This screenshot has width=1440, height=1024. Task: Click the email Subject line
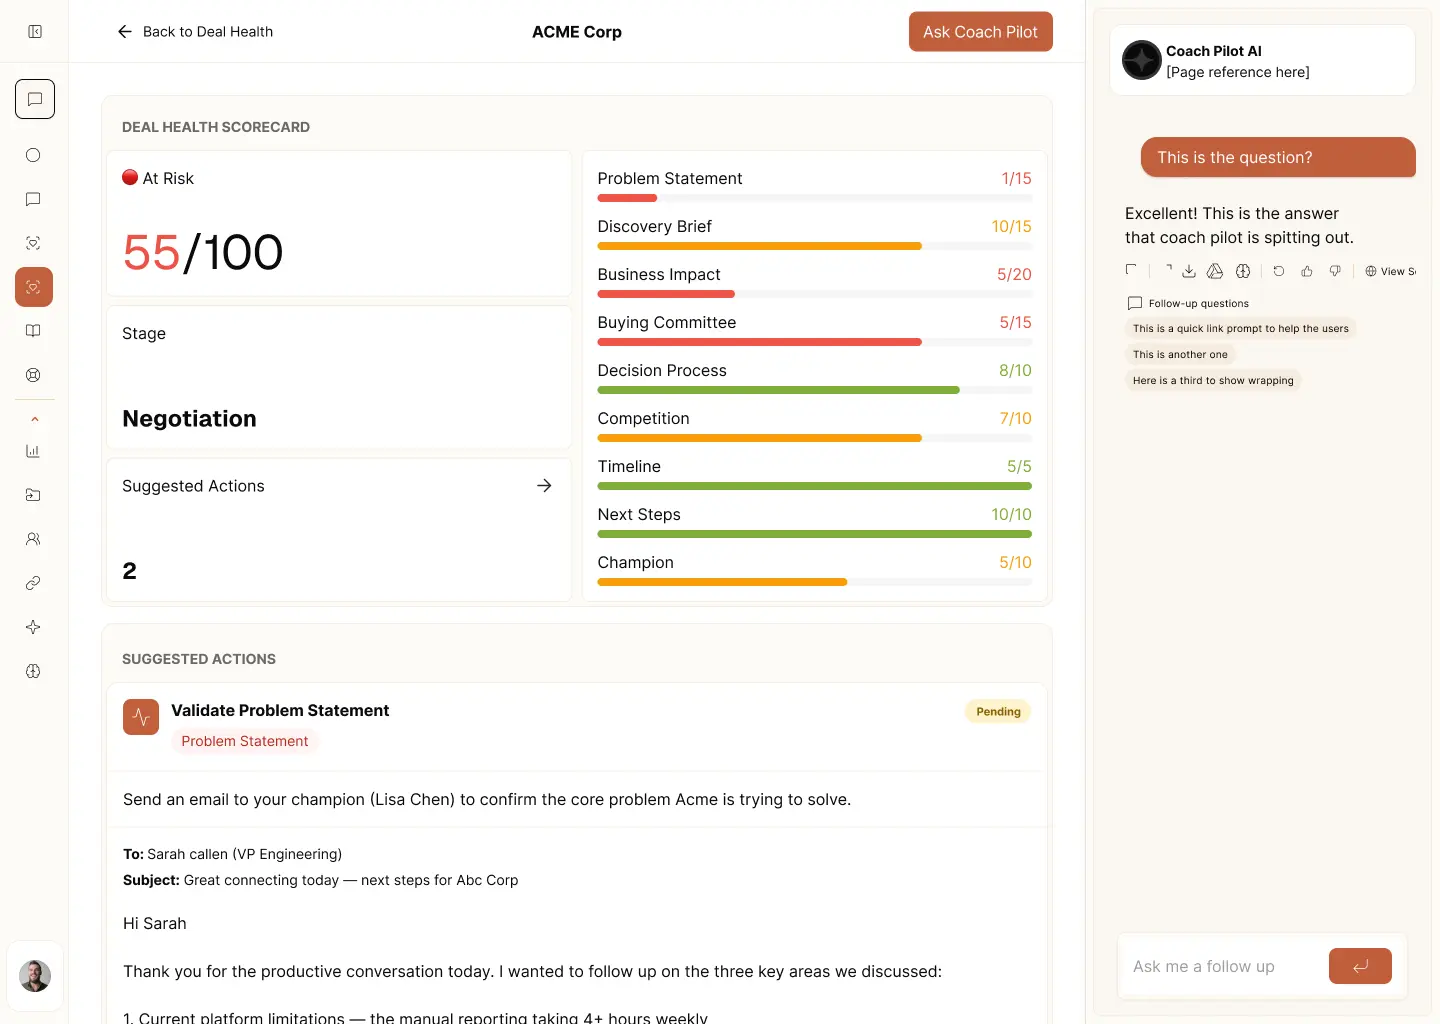(x=321, y=880)
